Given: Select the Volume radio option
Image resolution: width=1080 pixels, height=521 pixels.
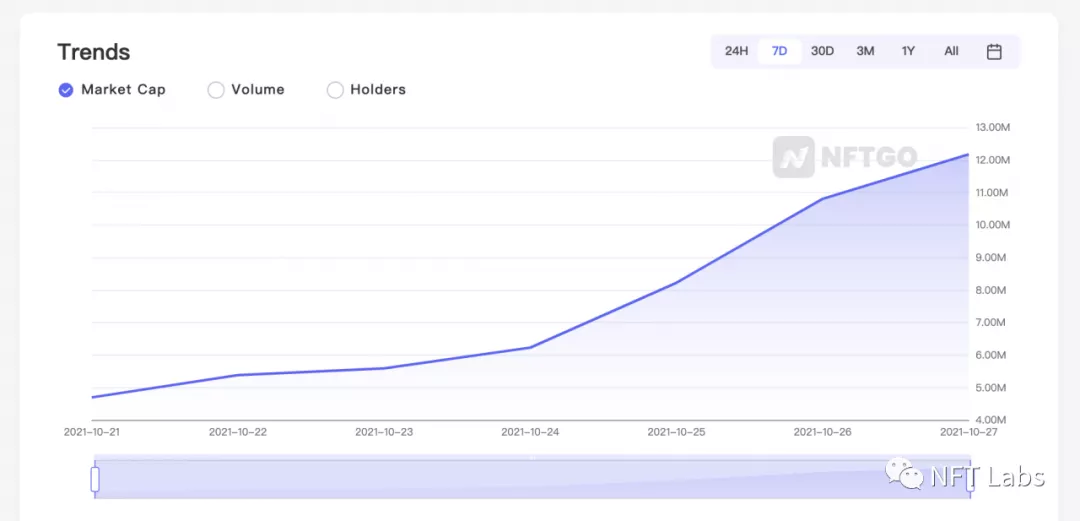Looking at the screenshot, I should pos(246,90).
